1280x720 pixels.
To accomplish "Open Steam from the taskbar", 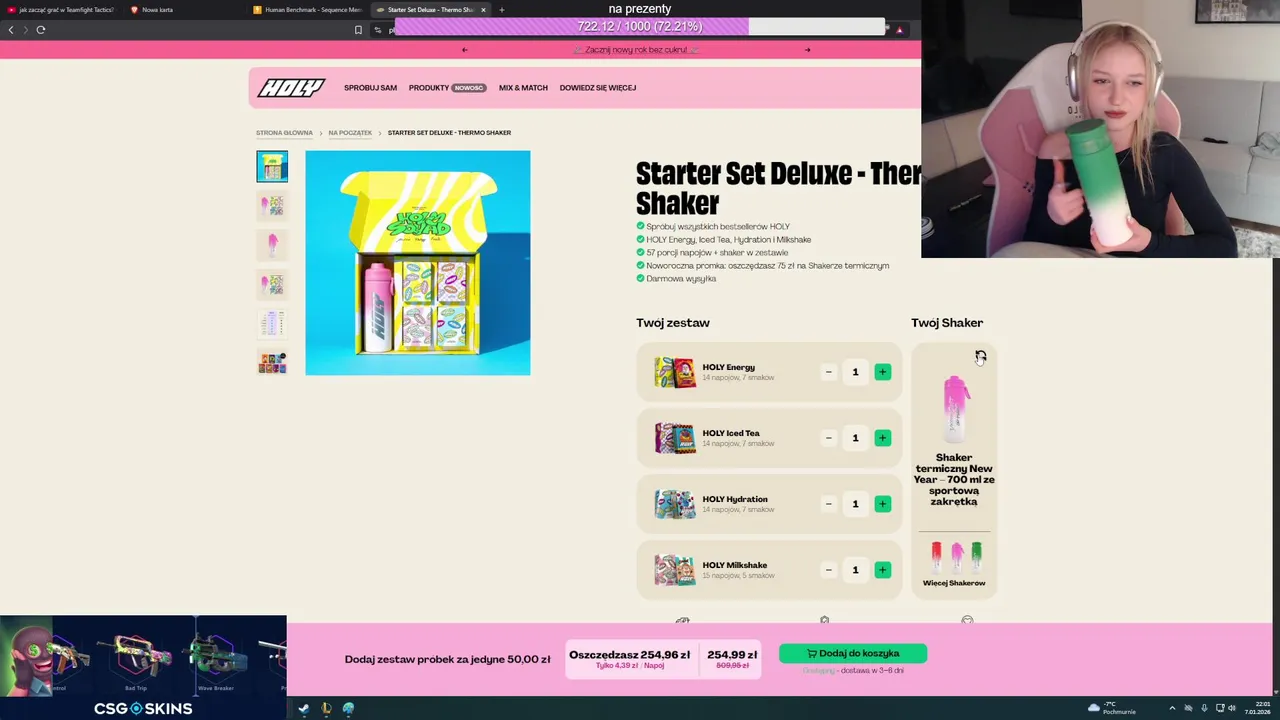I will coord(304,708).
